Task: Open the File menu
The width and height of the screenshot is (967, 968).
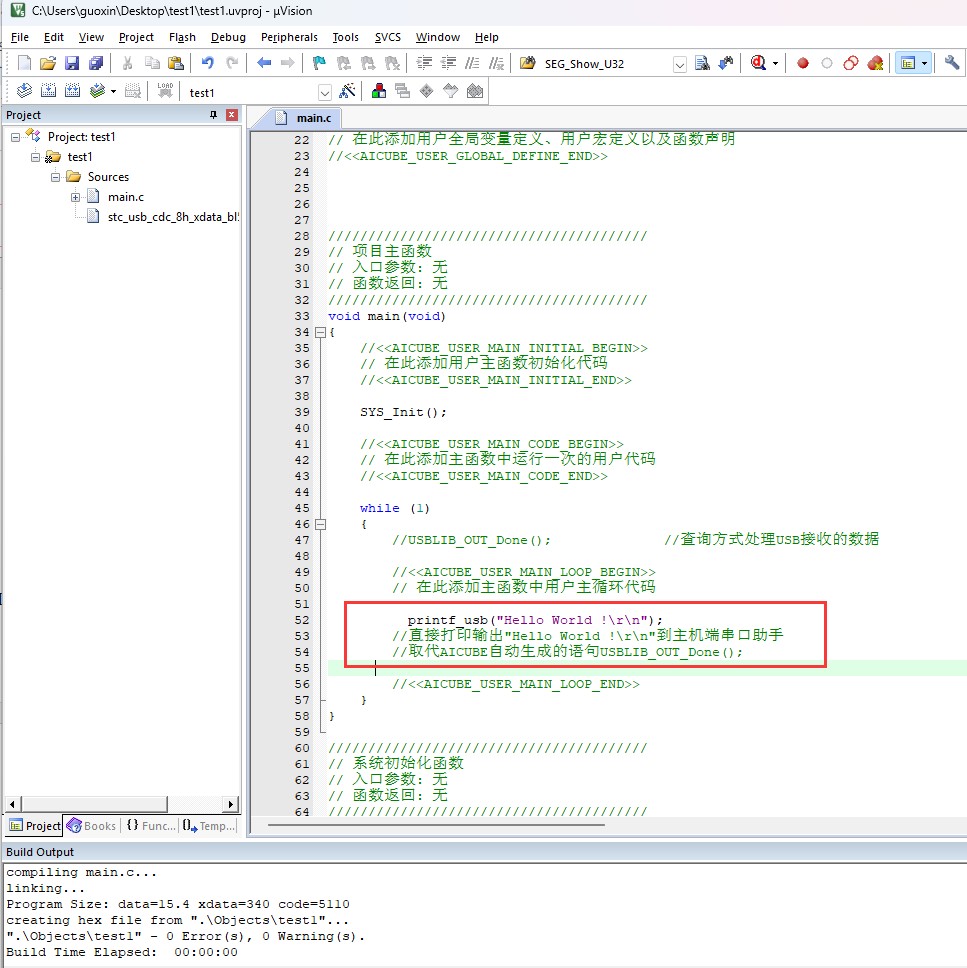Action: point(20,37)
